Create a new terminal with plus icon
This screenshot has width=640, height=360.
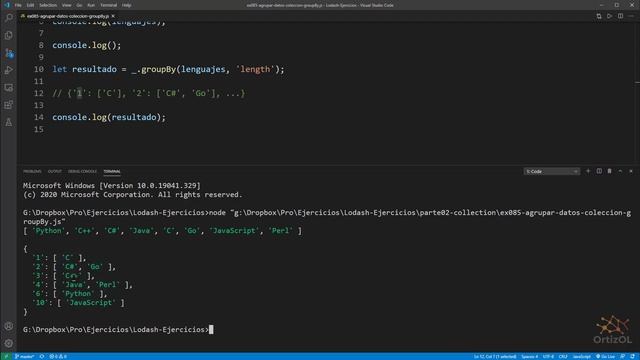click(x=588, y=171)
